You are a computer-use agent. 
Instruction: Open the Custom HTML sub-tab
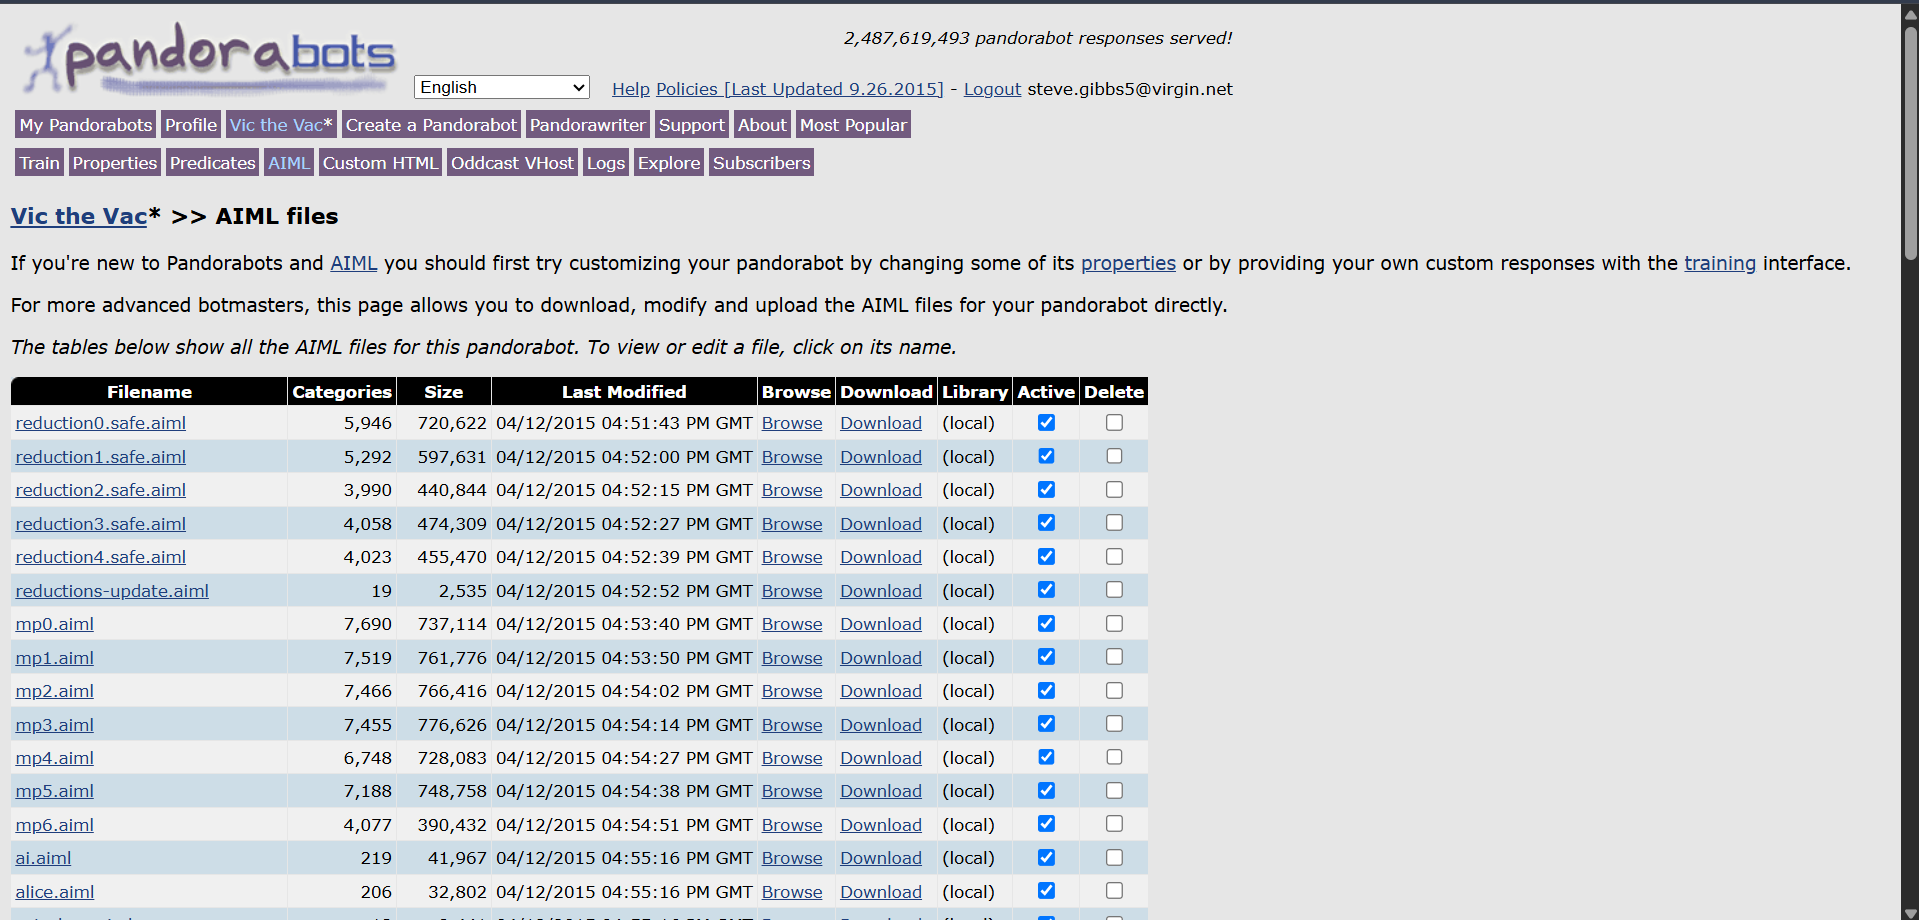pos(380,163)
